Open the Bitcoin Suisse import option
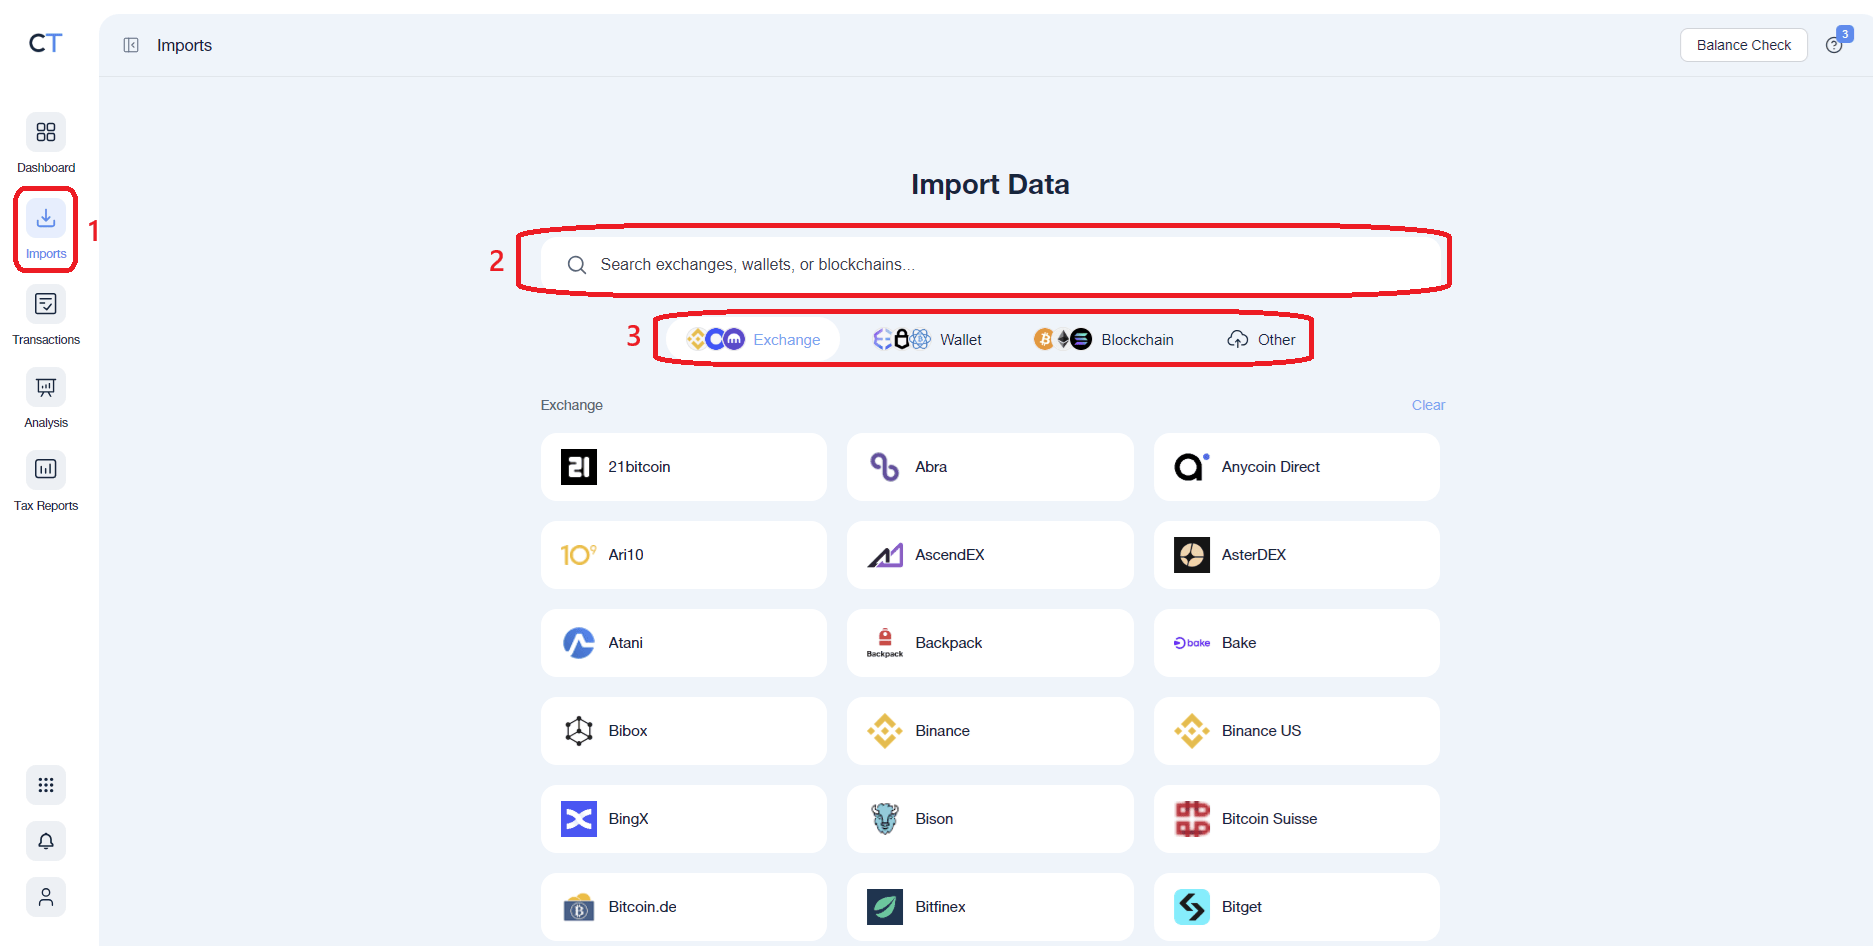Screen dimensions: 1873x946 tap(1296, 818)
